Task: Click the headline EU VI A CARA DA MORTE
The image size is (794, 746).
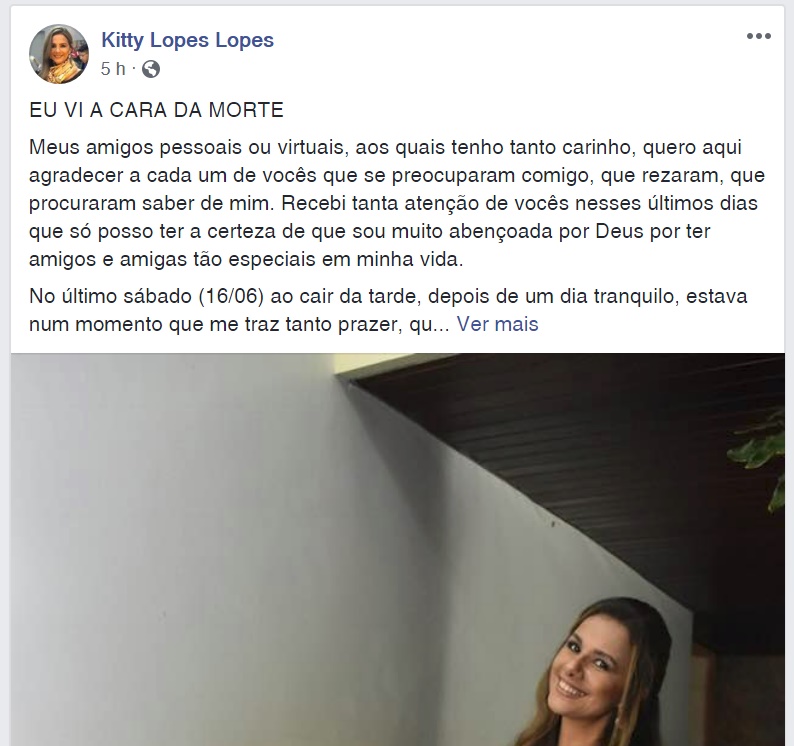Action: (156, 110)
